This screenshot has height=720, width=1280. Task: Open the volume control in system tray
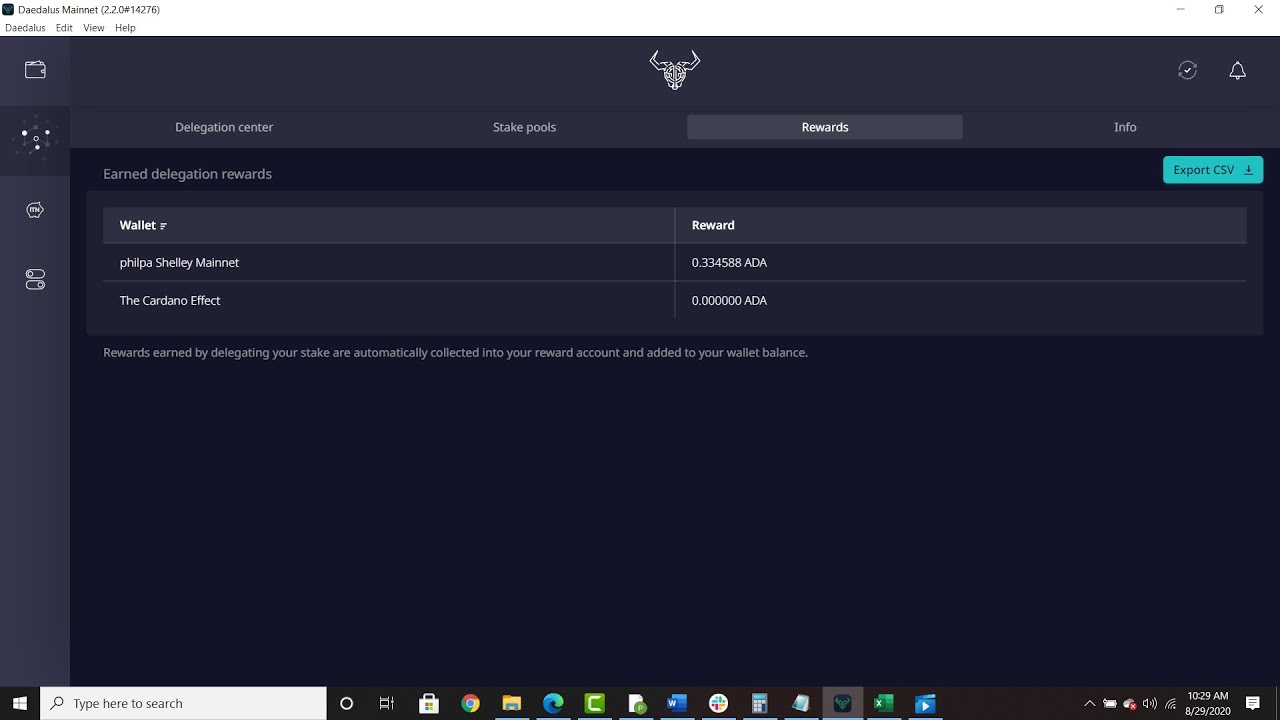pyautogui.click(x=1150, y=703)
